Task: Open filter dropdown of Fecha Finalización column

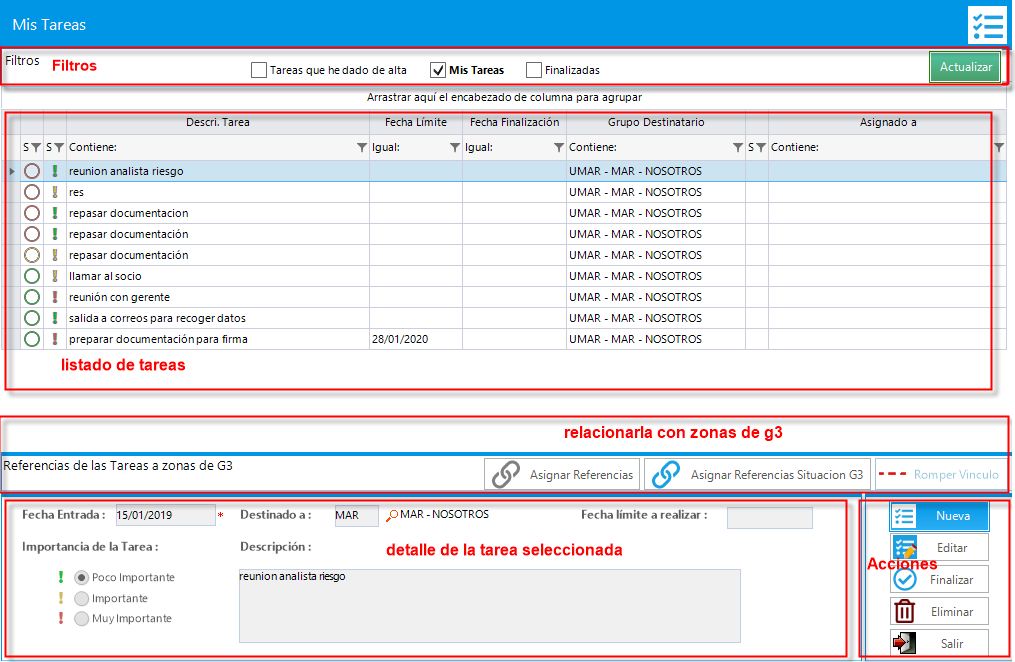Action: click(x=559, y=148)
